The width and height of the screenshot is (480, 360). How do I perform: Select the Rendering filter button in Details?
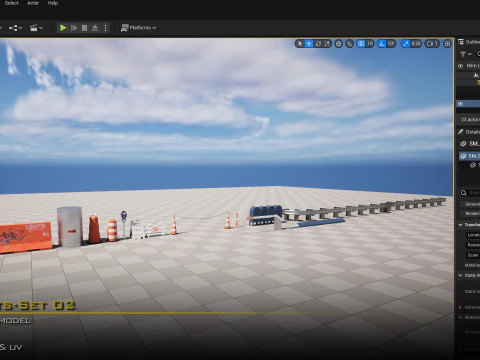[471, 213]
